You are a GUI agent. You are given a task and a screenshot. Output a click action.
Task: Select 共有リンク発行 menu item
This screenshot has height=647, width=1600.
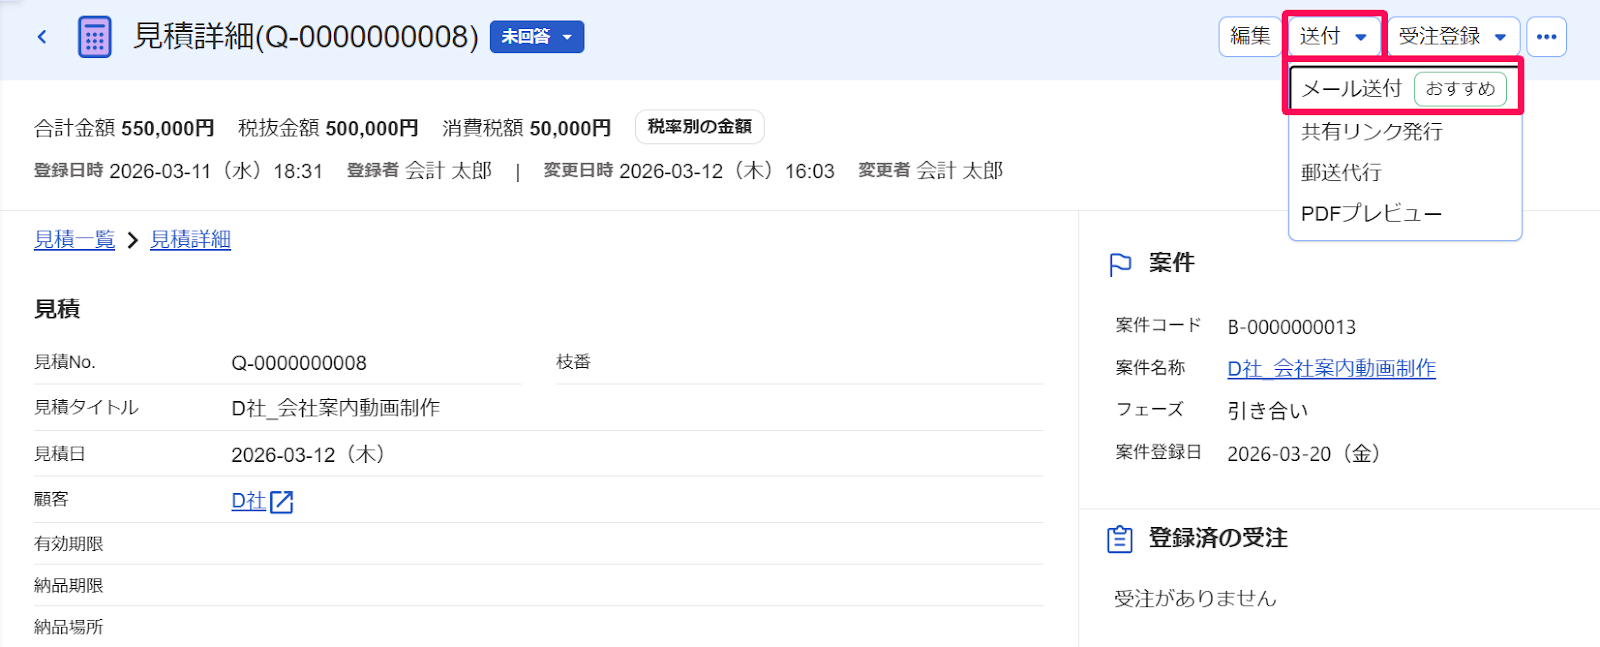pos(1372,131)
